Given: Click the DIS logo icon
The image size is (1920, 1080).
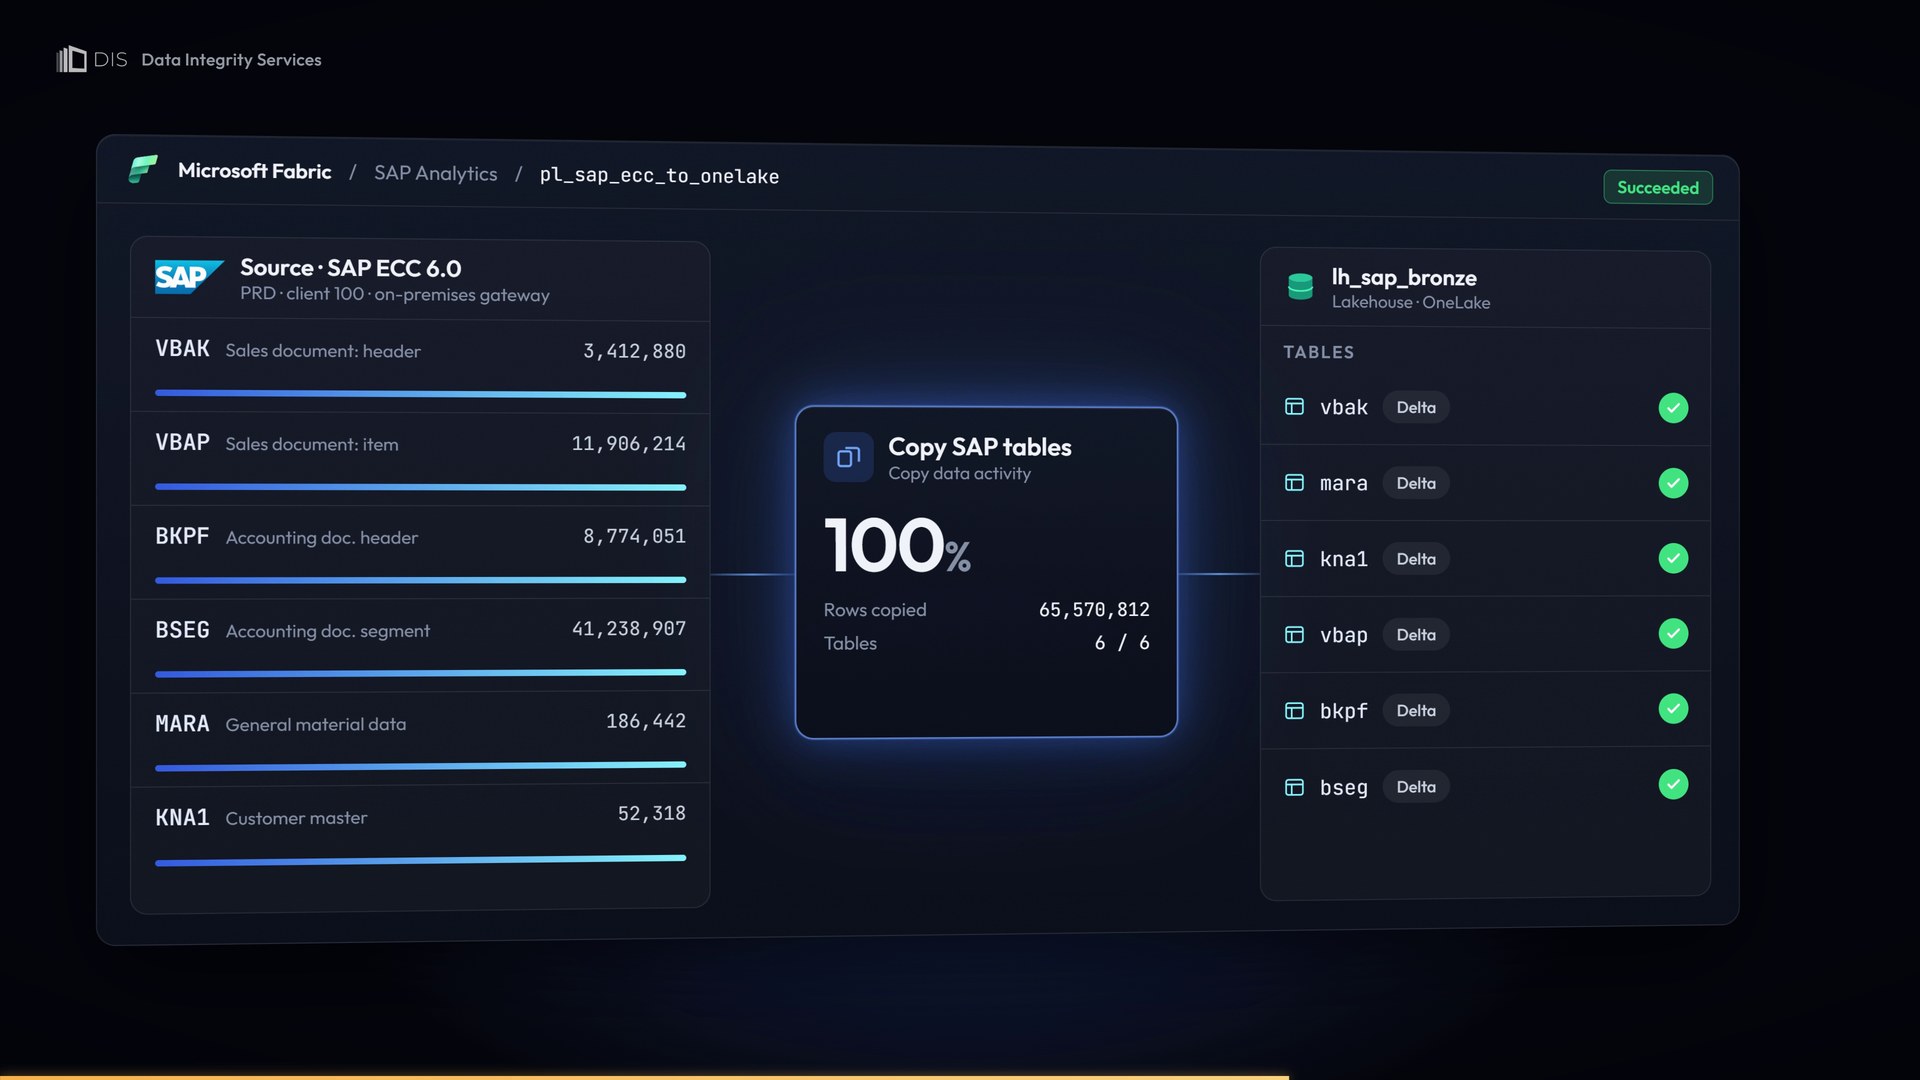Looking at the screenshot, I should coord(71,59).
